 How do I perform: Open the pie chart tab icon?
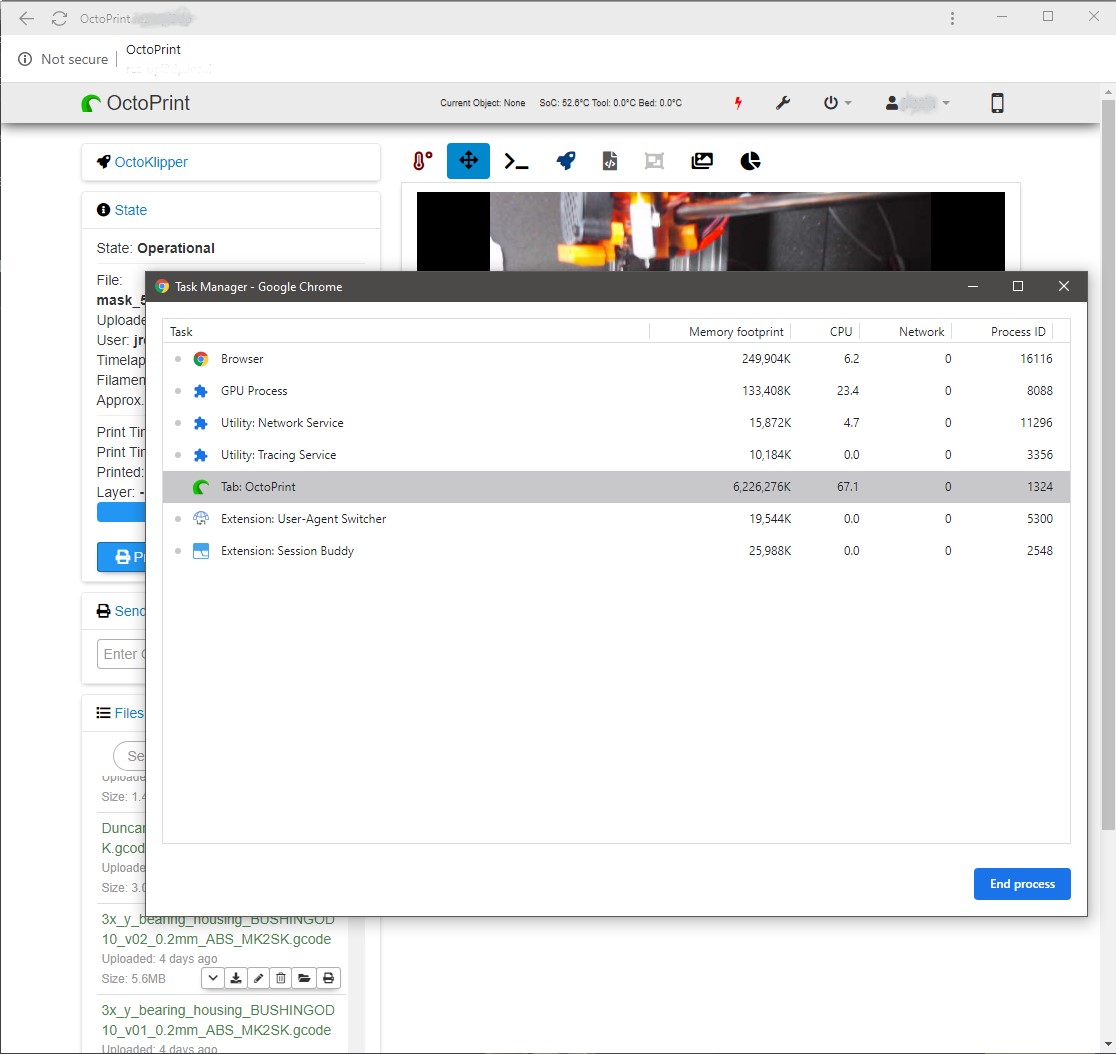point(750,161)
